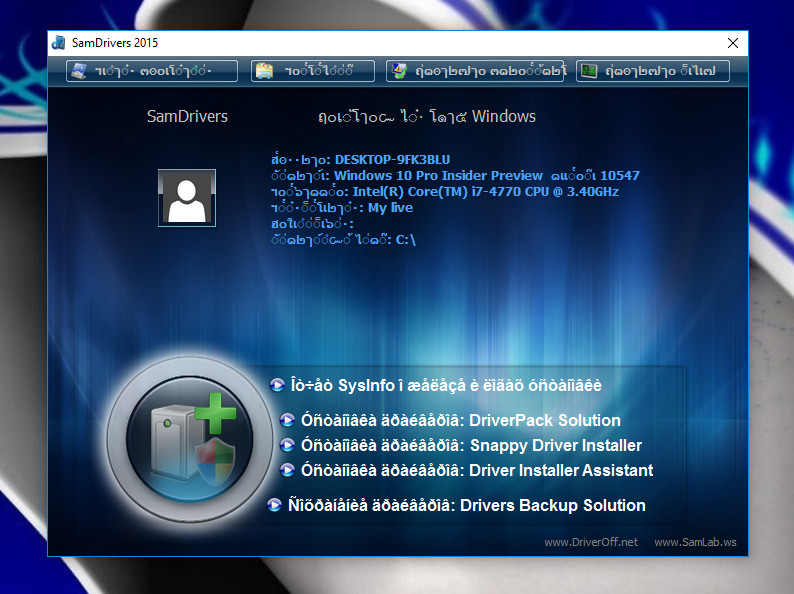Click the play arrow beside Driver Installer Assistant

[x=287, y=470]
